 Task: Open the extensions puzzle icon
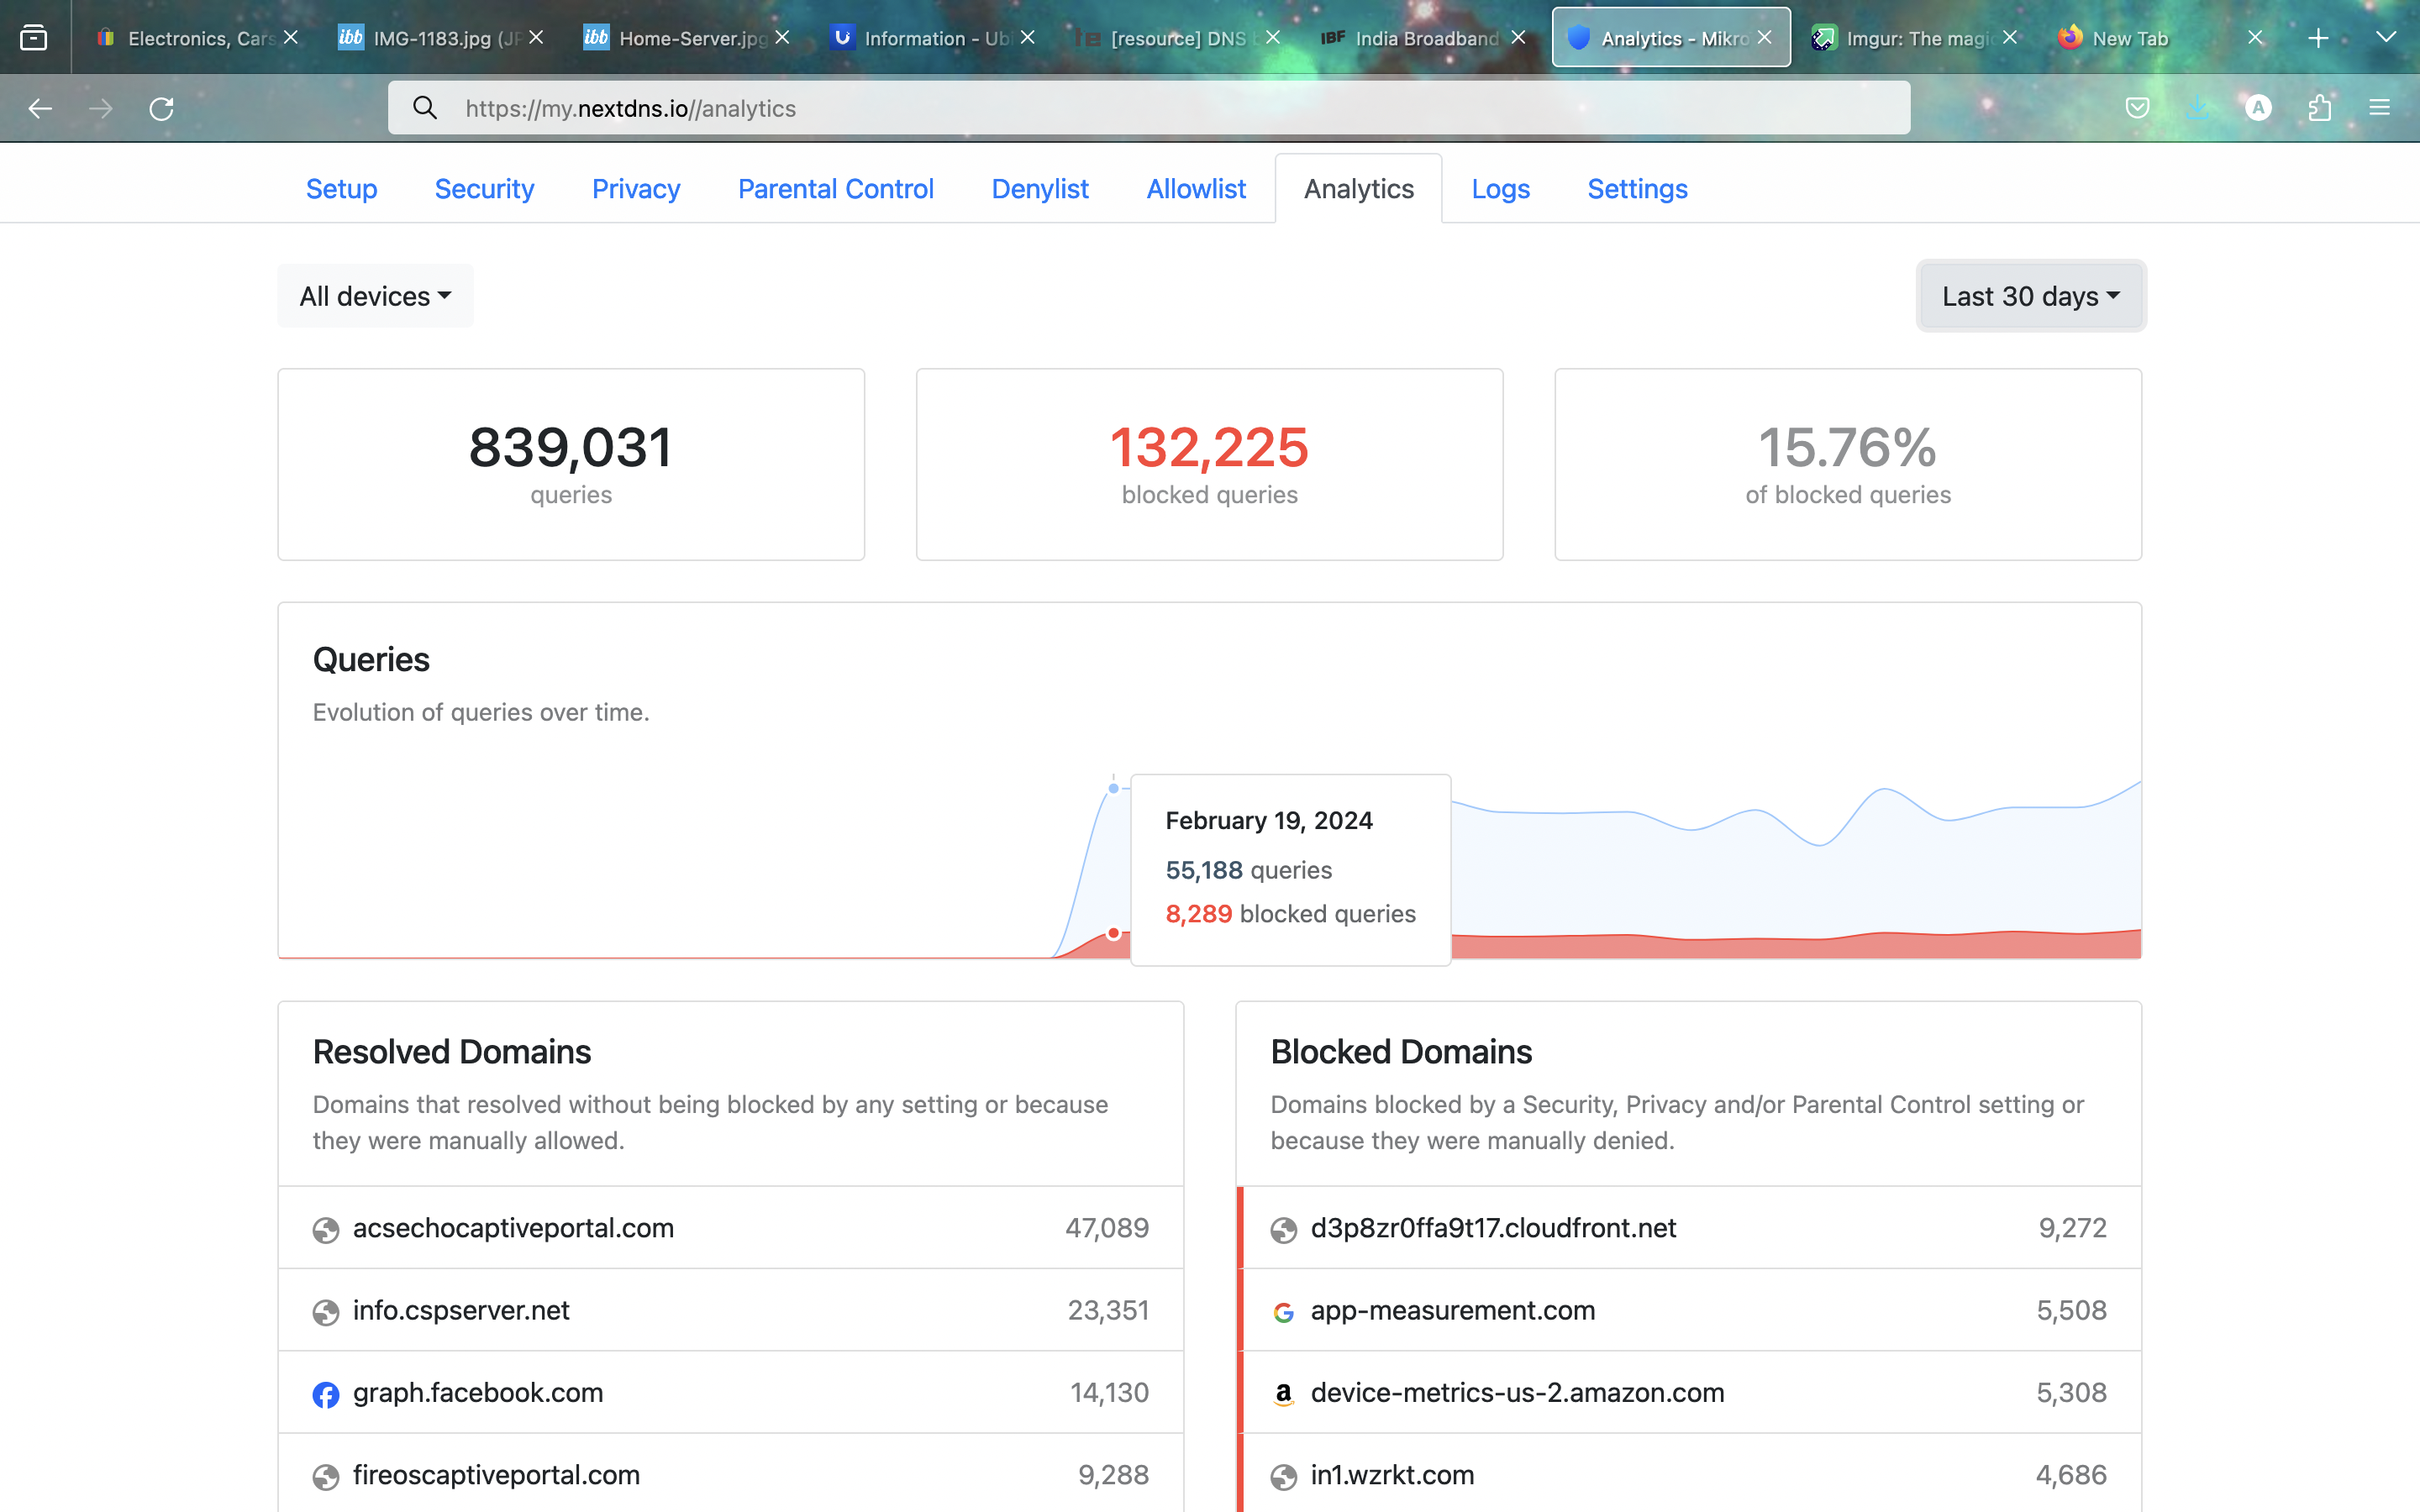(2320, 108)
